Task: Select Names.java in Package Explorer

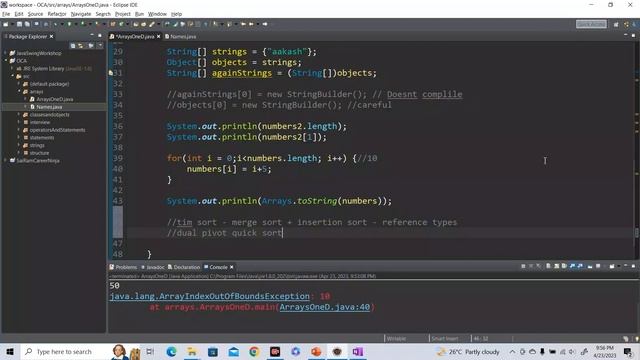Action: pyautogui.click(x=49, y=107)
